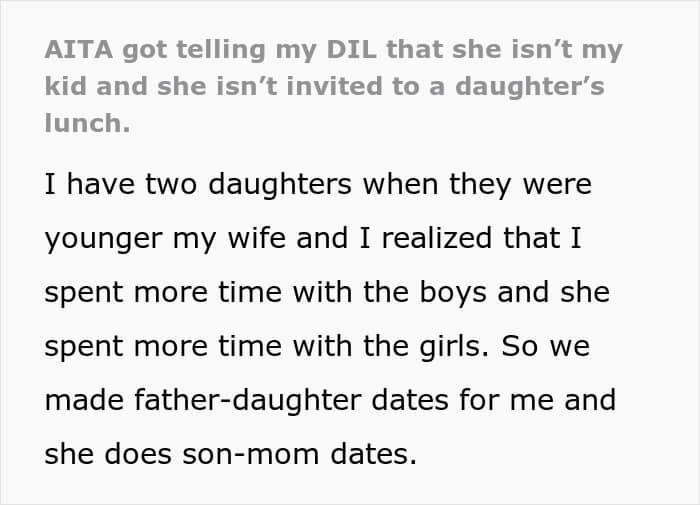Click the word "invited" in the heading
Image resolution: width=700 pixels, height=505 pixels.
point(334,87)
